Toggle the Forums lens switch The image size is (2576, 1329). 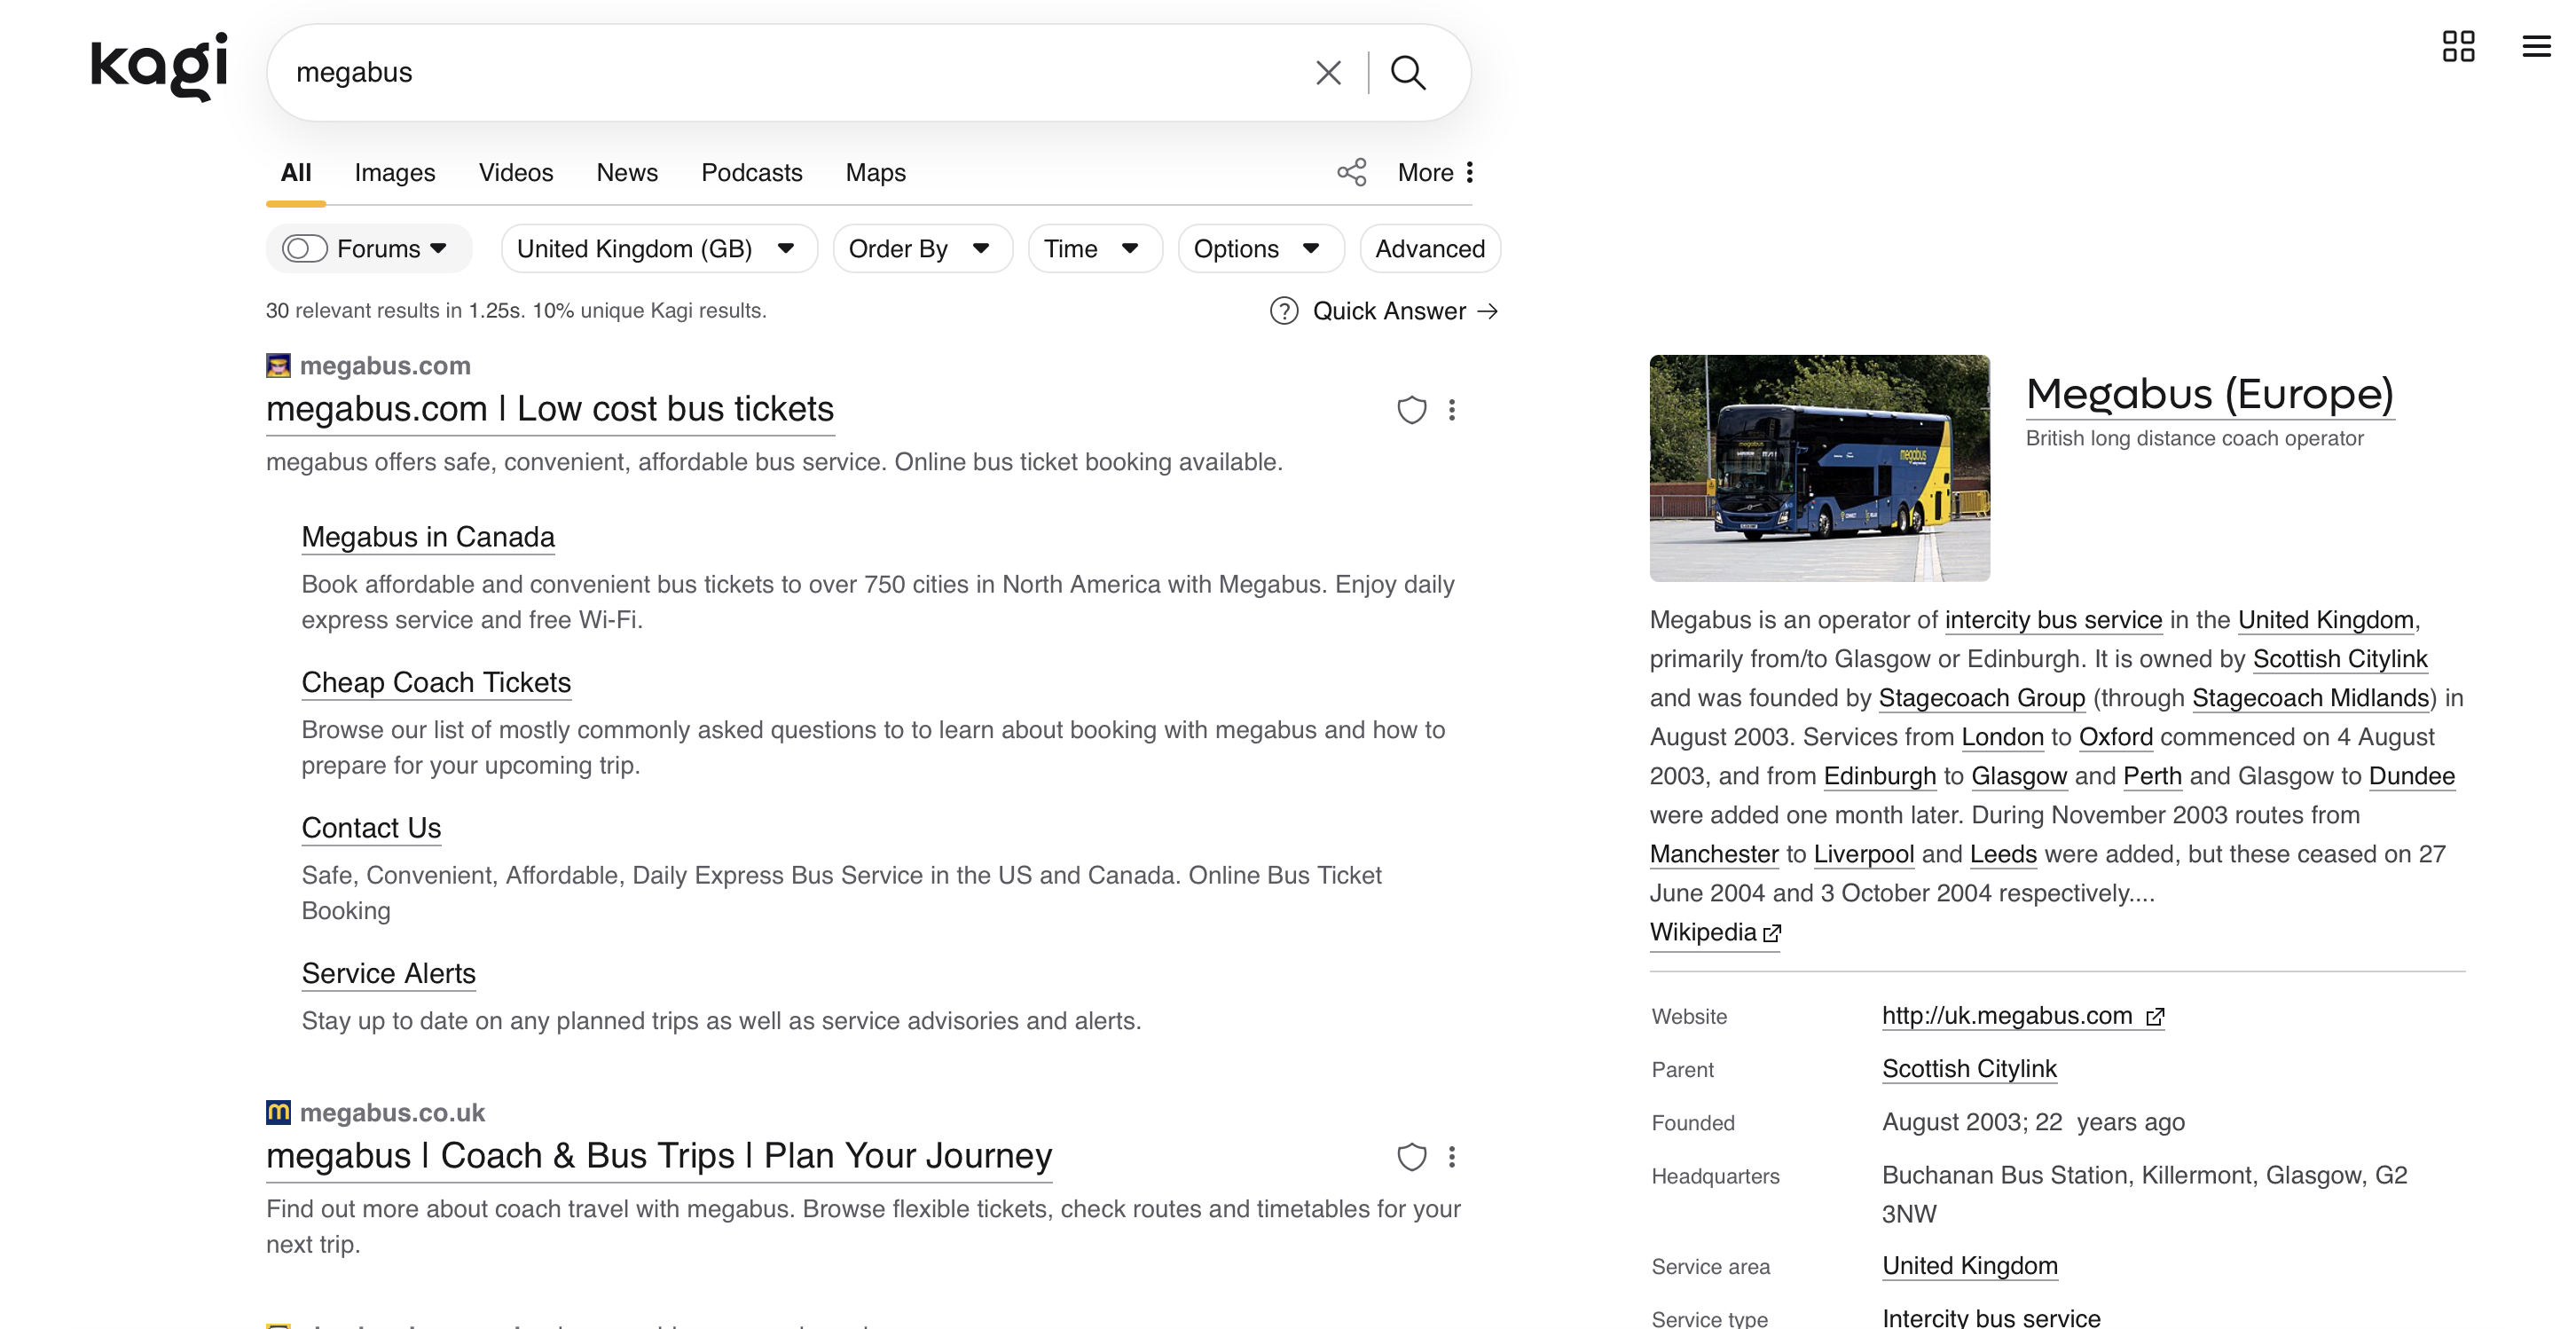pyautogui.click(x=304, y=249)
